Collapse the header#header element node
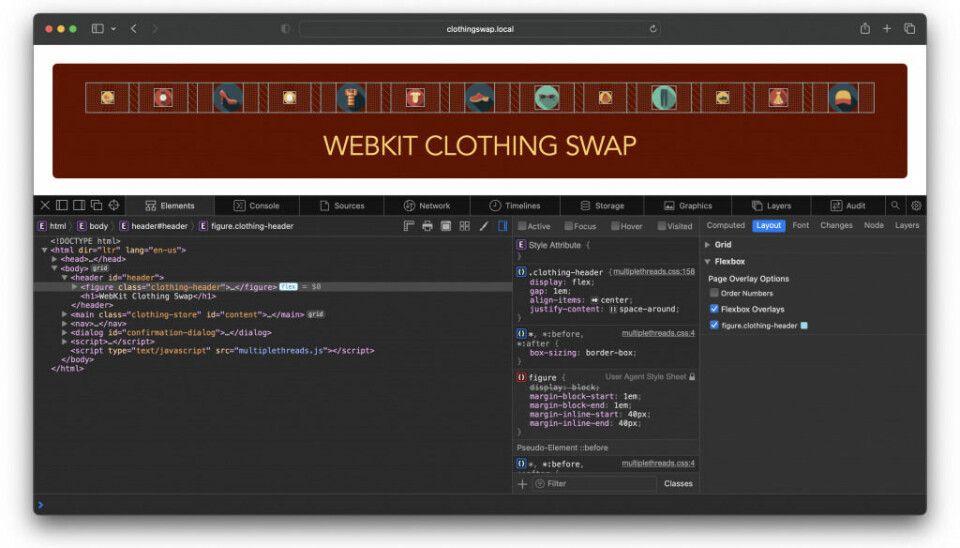This screenshot has width=960, height=548. [x=64, y=277]
